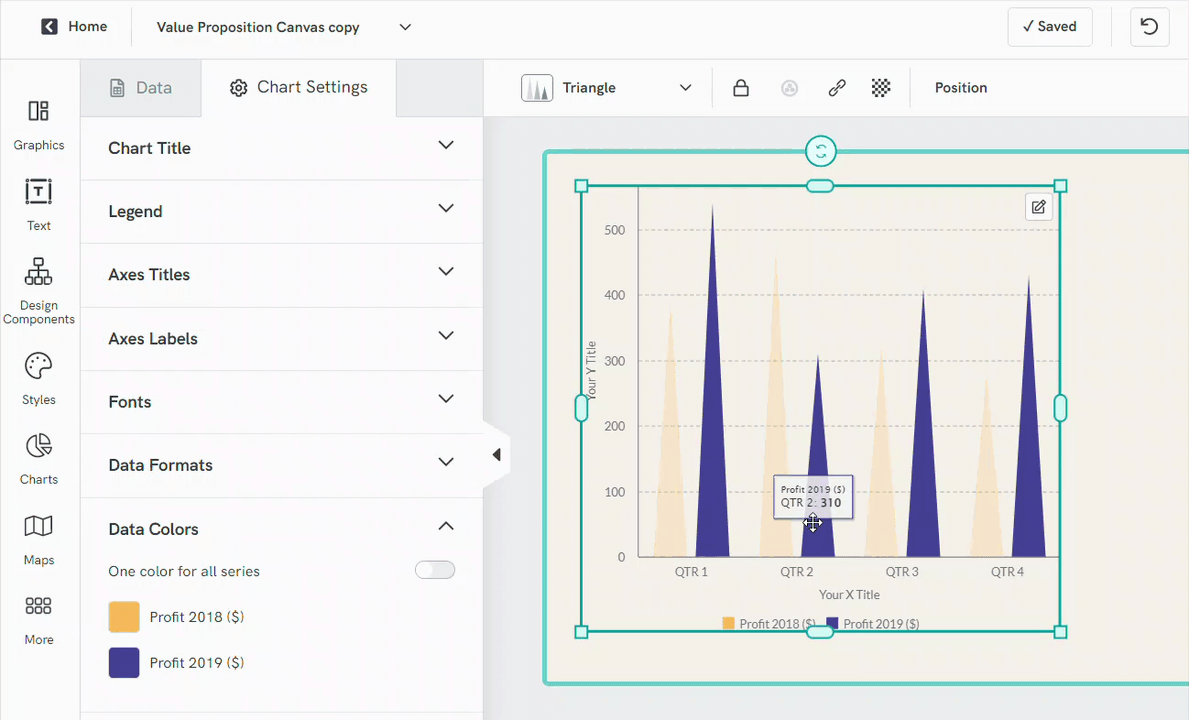Screen dimensions: 1189x720
Task: Click the More sidebar icon
Action: coord(38,615)
